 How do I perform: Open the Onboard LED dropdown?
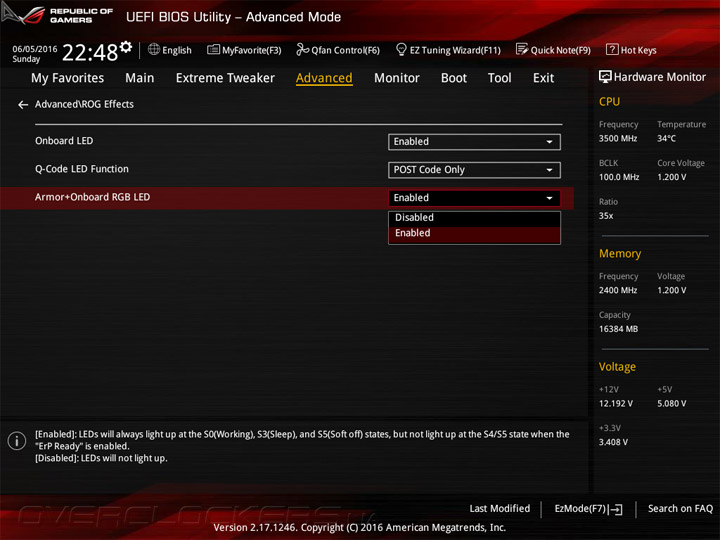(474, 142)
